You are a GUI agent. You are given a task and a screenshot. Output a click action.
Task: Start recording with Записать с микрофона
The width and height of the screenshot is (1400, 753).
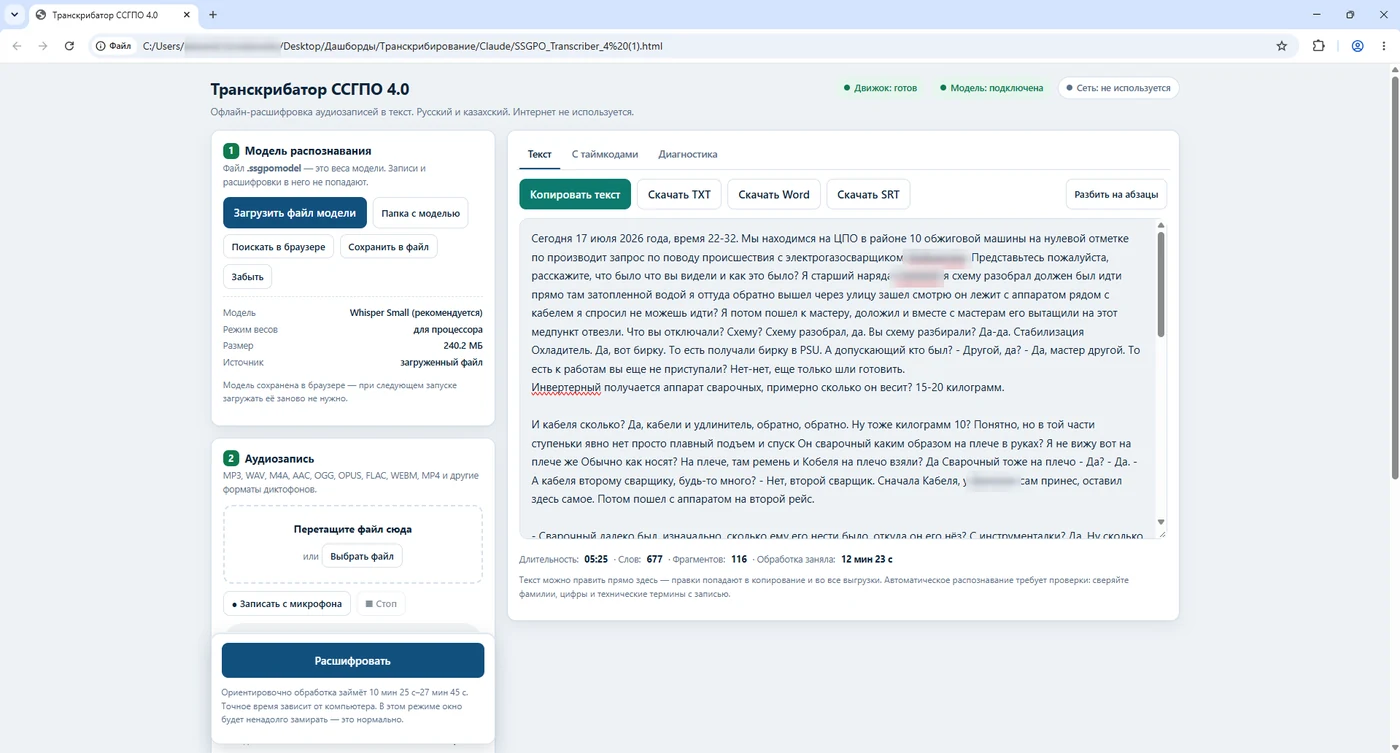click(287, 604)
